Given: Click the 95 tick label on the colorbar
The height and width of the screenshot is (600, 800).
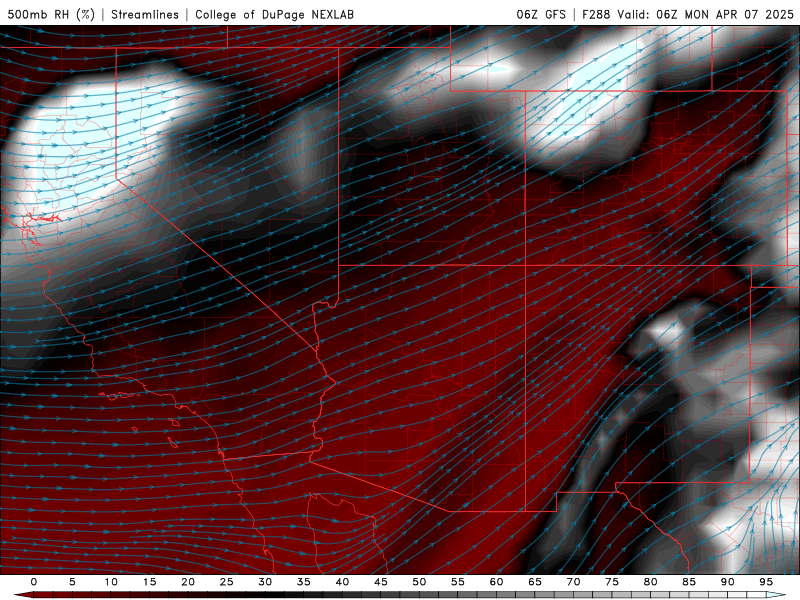Looking at the screenshot, I should (765, 582).
